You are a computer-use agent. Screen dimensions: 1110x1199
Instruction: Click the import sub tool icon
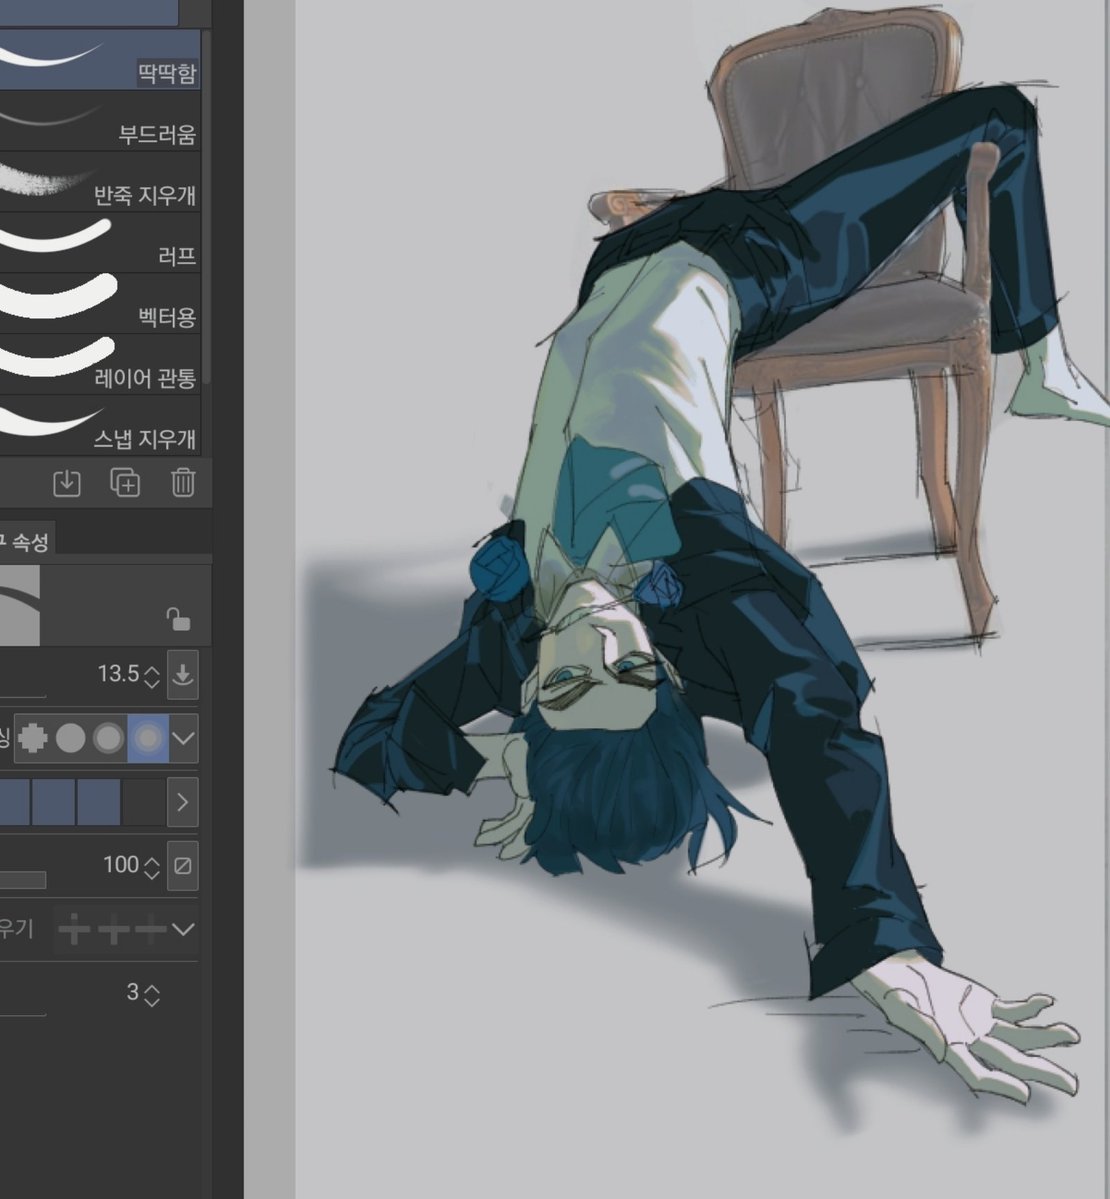[67, 483]
